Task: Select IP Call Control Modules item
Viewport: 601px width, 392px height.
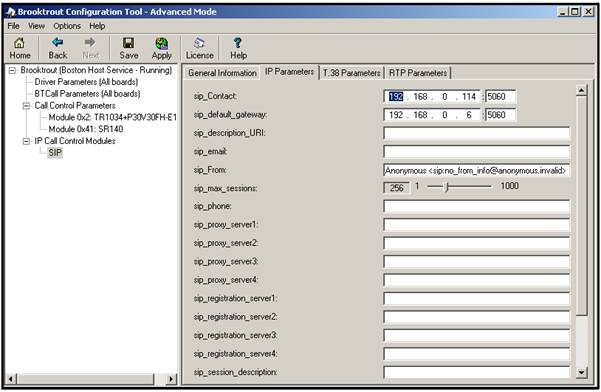Action: pos(75,141)
